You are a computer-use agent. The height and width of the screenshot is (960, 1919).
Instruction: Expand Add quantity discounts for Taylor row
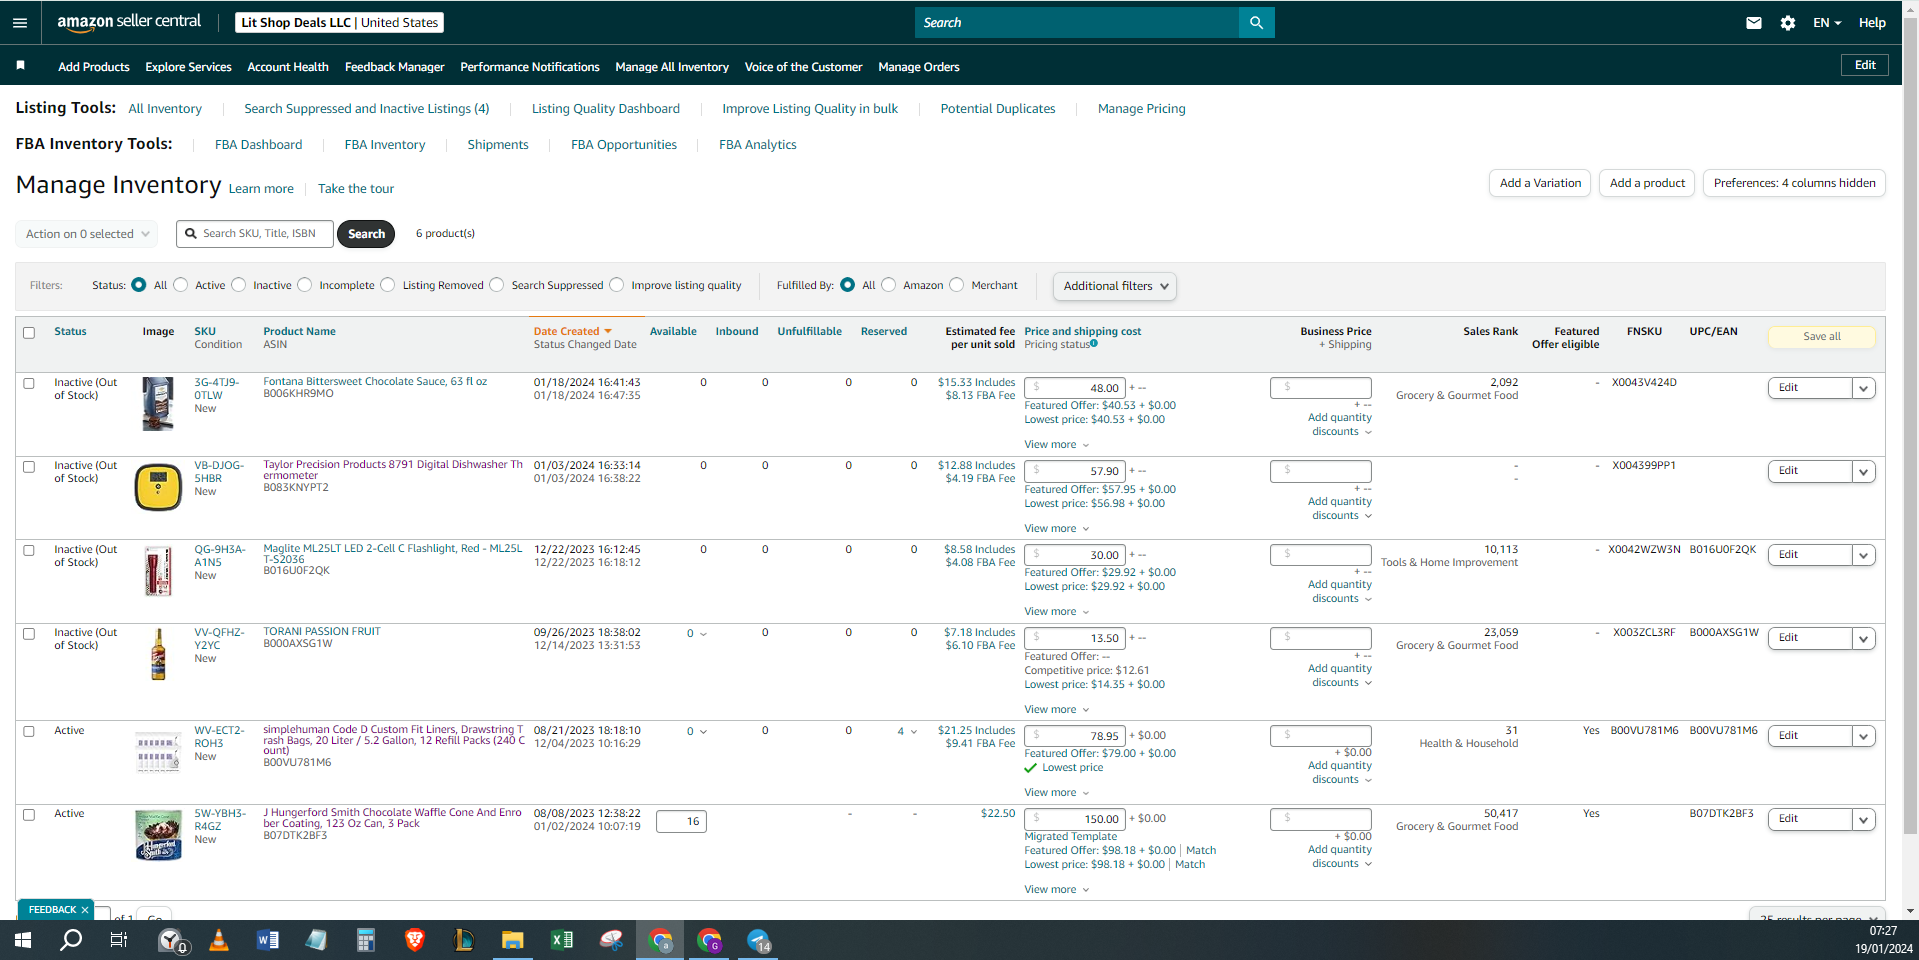coord(1340,509)
